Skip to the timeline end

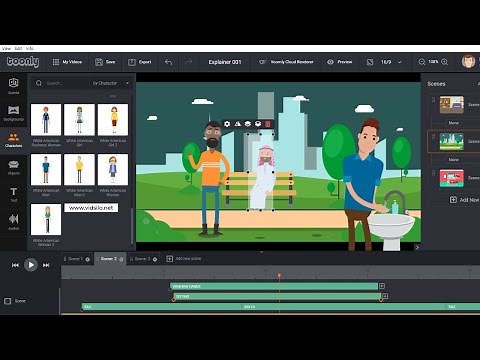click(x=46, y=265)
